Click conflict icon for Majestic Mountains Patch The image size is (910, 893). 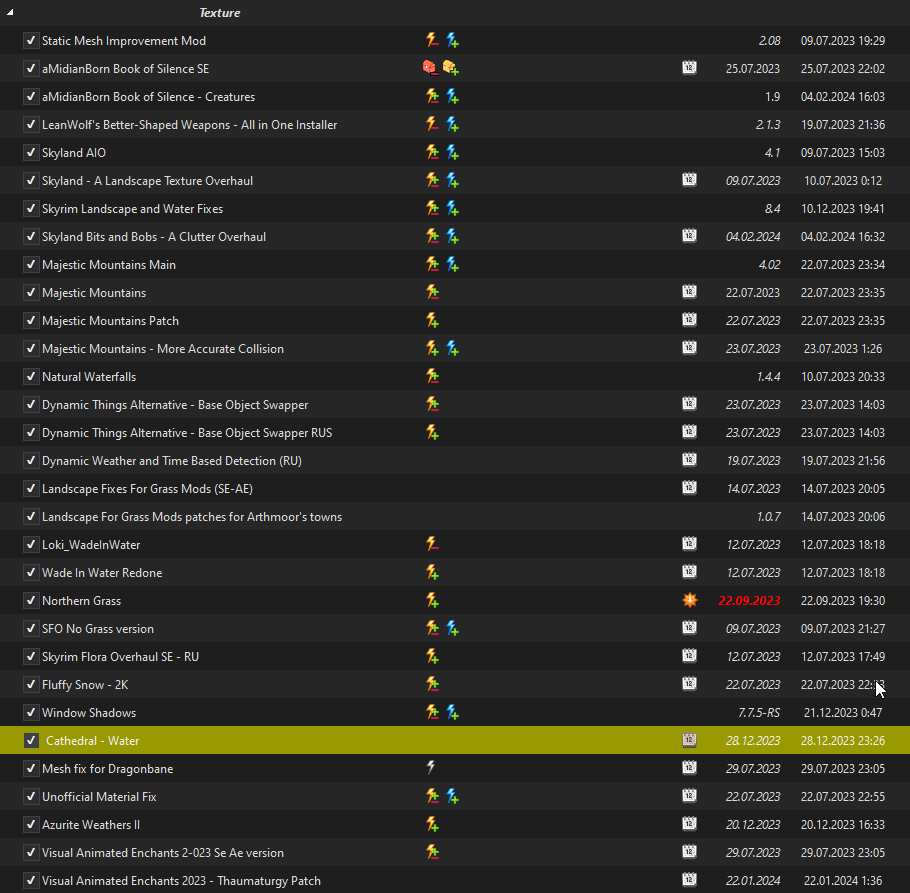(432, 320)
